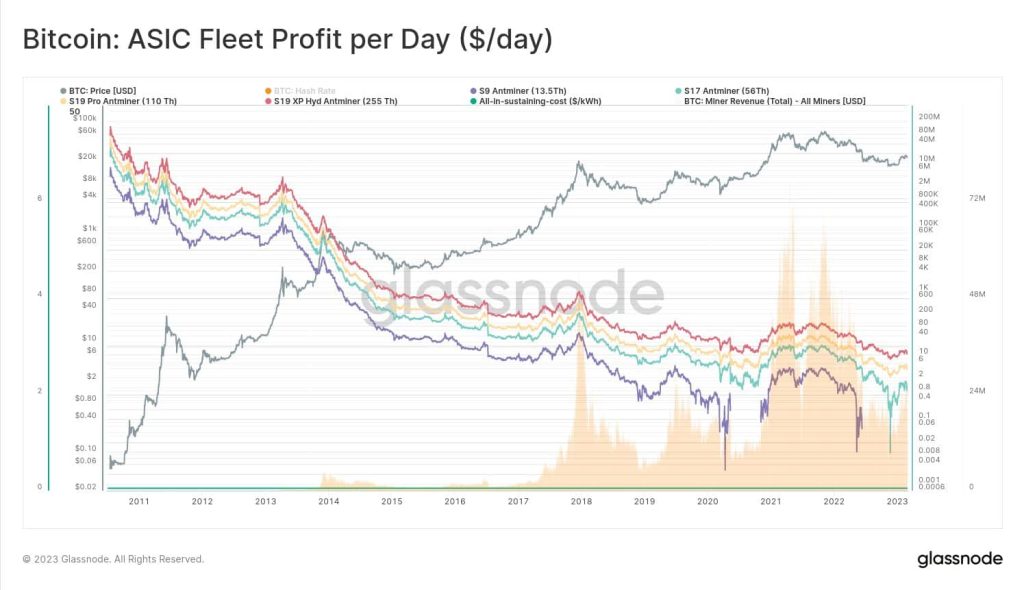Screen dimensions: 1024x590
Task: Click the Glassnode copyright text in footer
Action: (113, 559)
